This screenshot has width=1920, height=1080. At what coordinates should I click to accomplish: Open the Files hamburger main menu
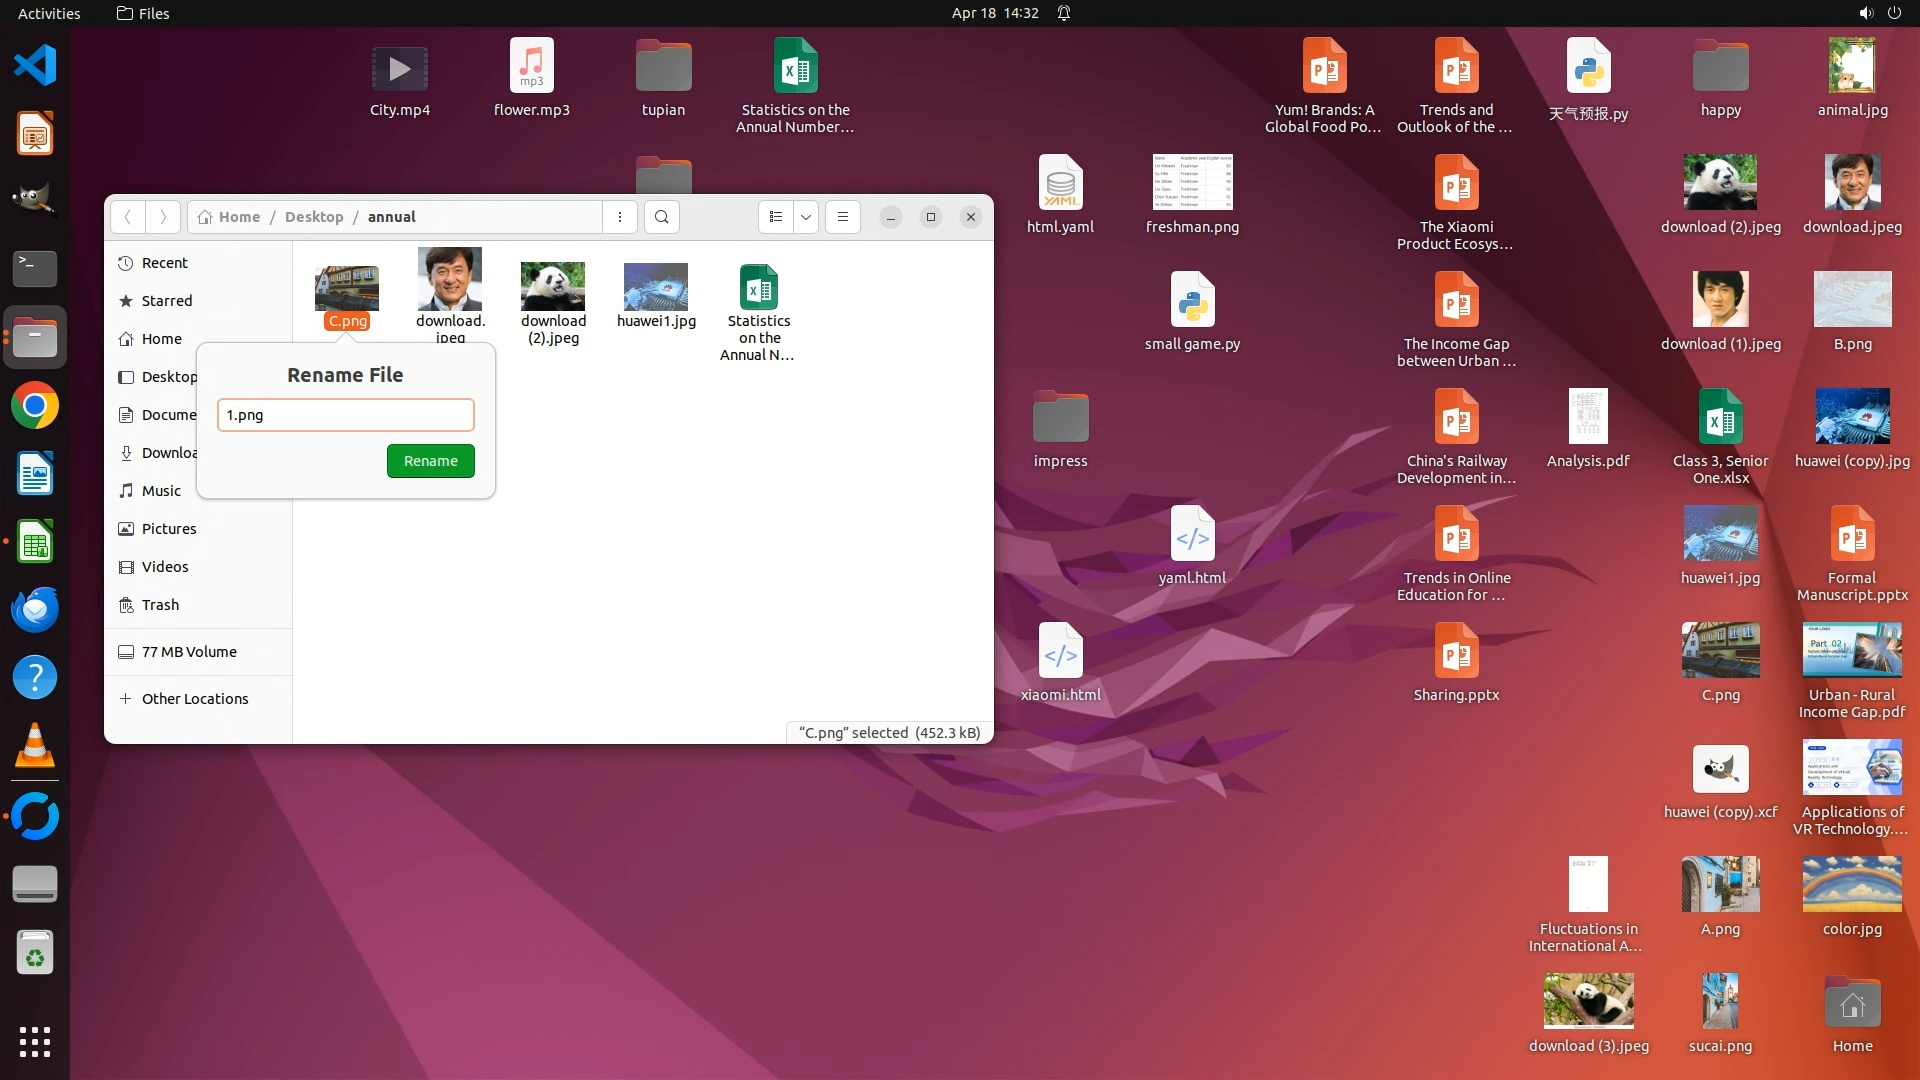click(x=843, y=217)
